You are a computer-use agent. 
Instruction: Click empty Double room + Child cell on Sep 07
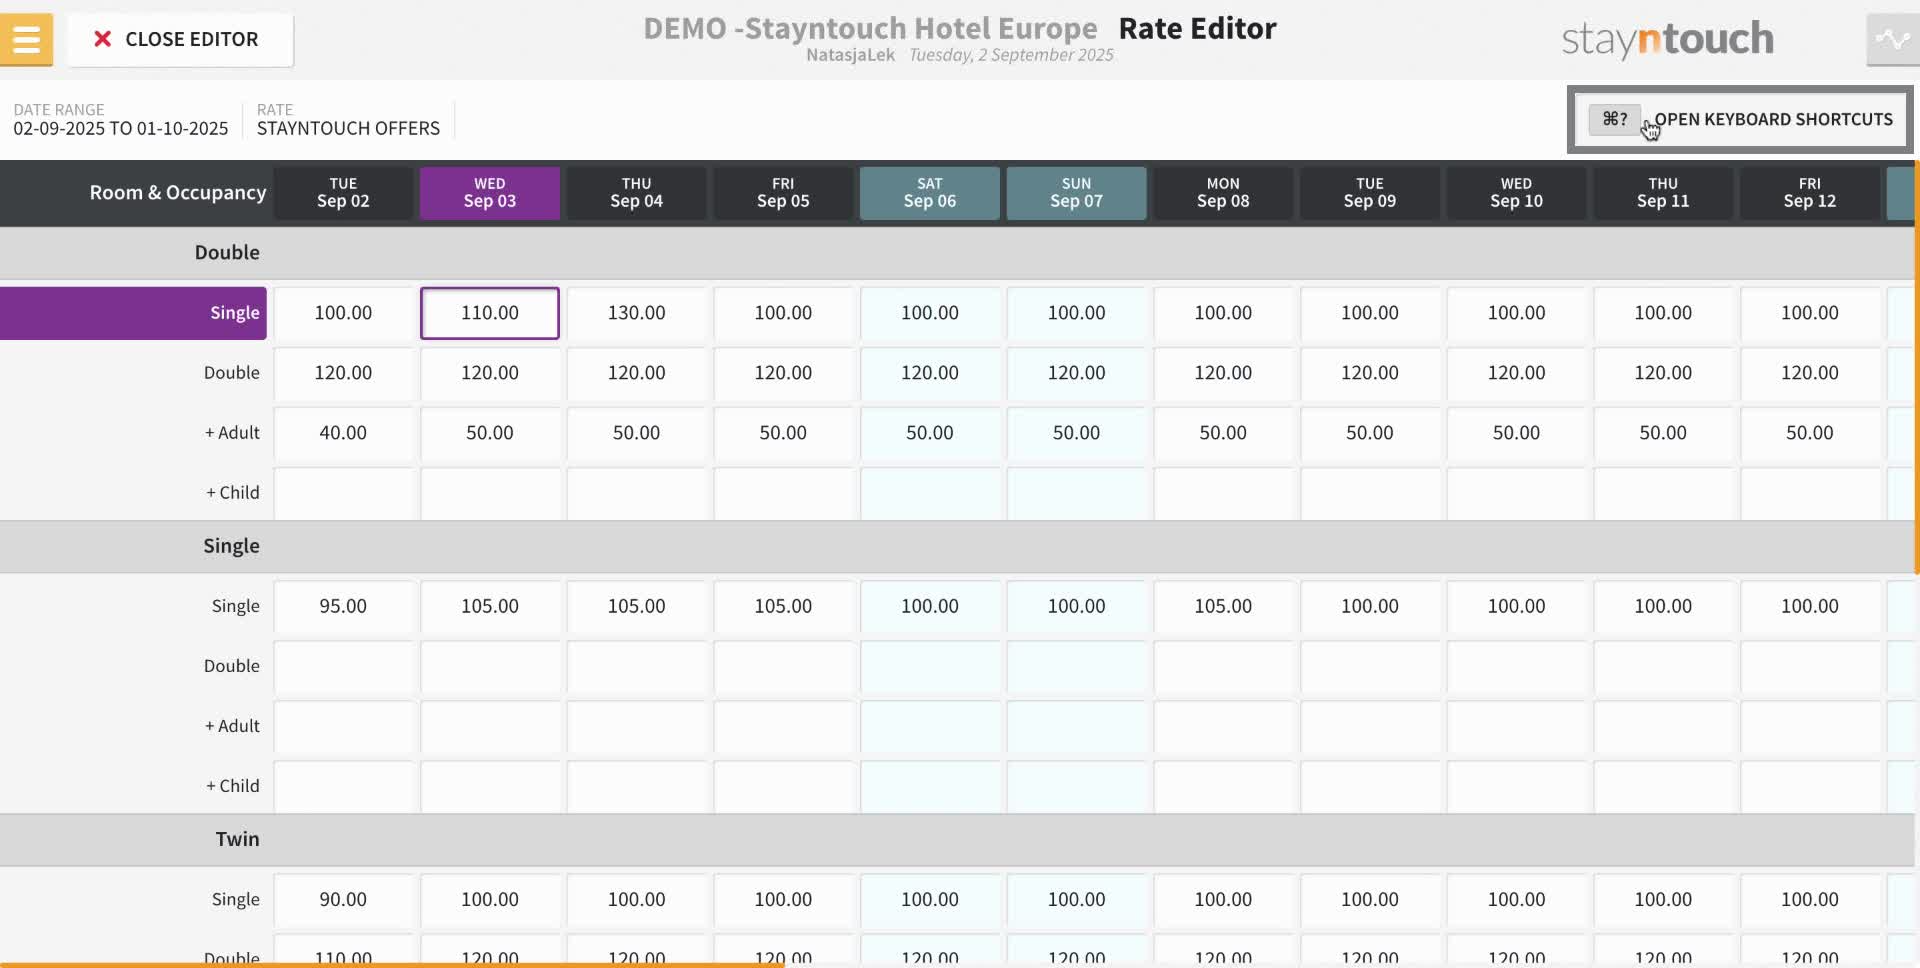coord(1077,493)
